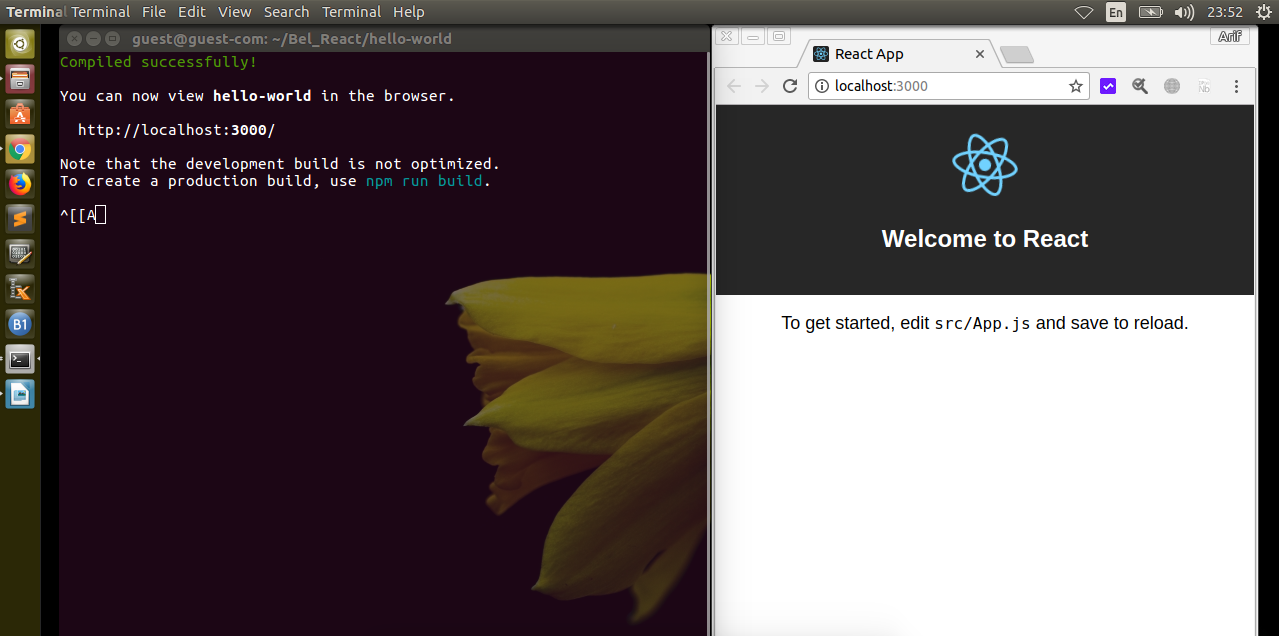
Task: Click the src/App.js text on the page
Action: tap(982, 324)
